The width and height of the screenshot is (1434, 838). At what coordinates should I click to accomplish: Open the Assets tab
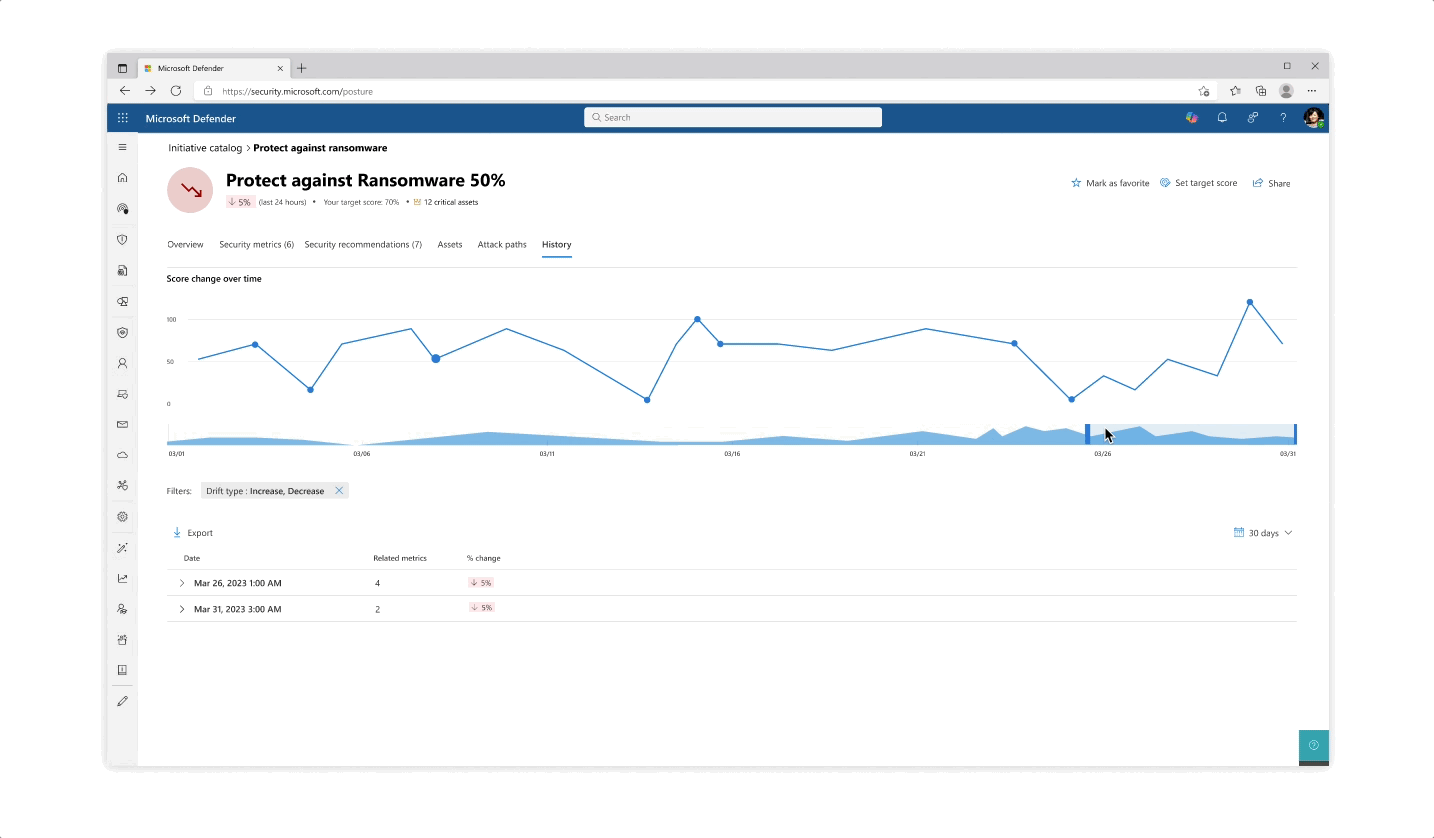pyautogui.click(x=450, y=245)
